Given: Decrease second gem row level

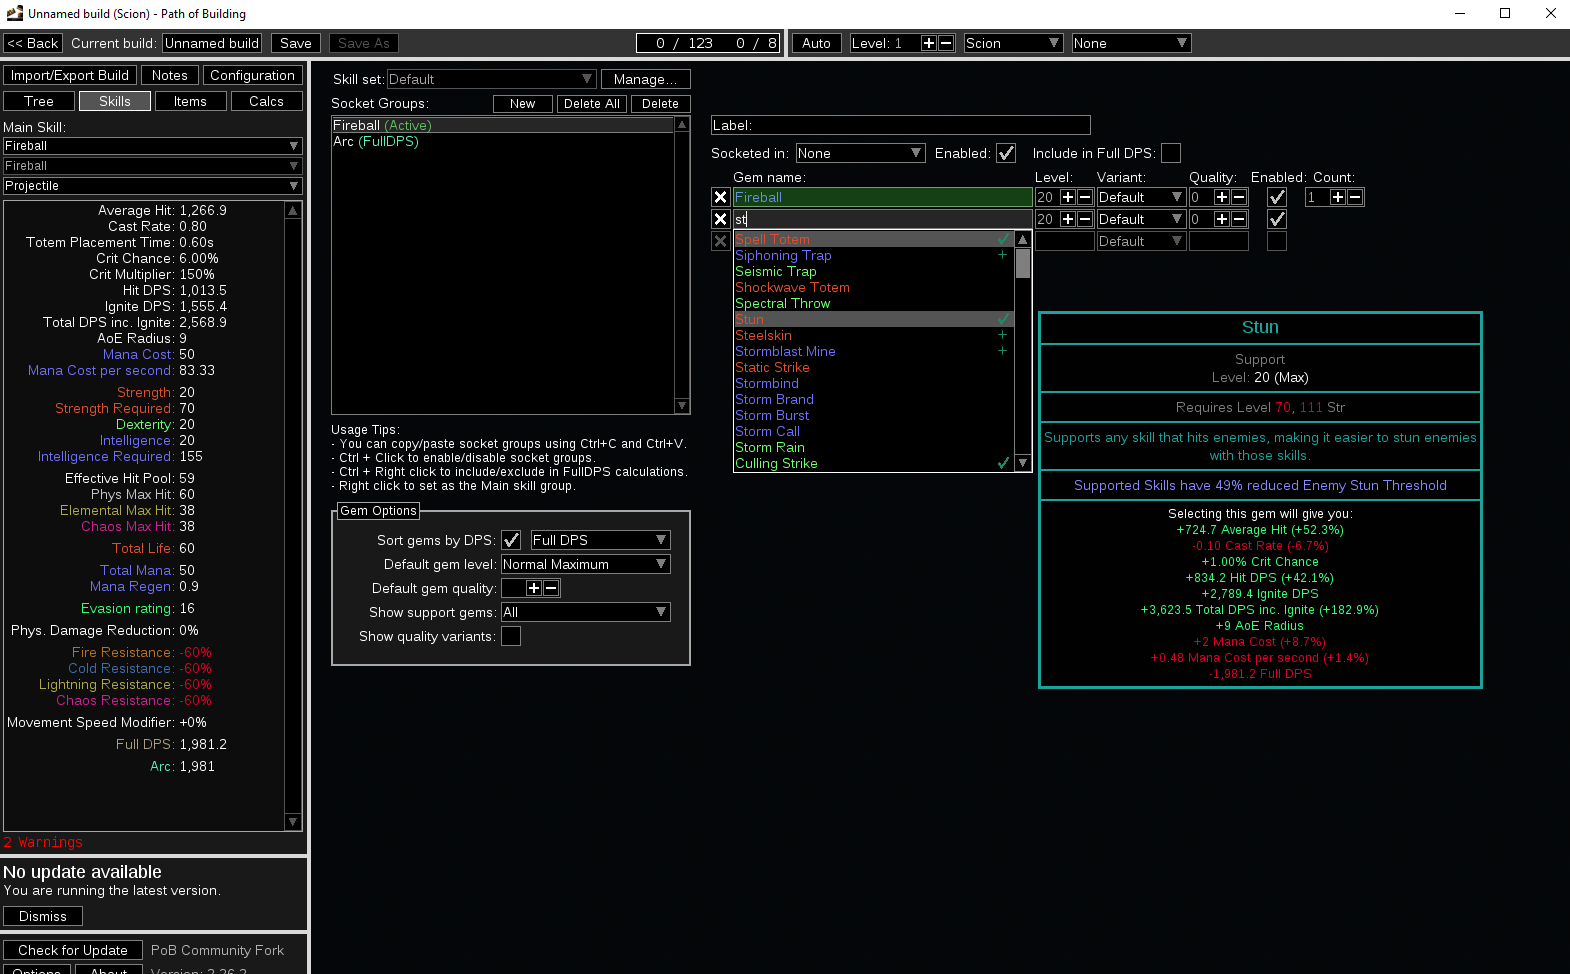Looking at the screenshot, I should 1085,219.
